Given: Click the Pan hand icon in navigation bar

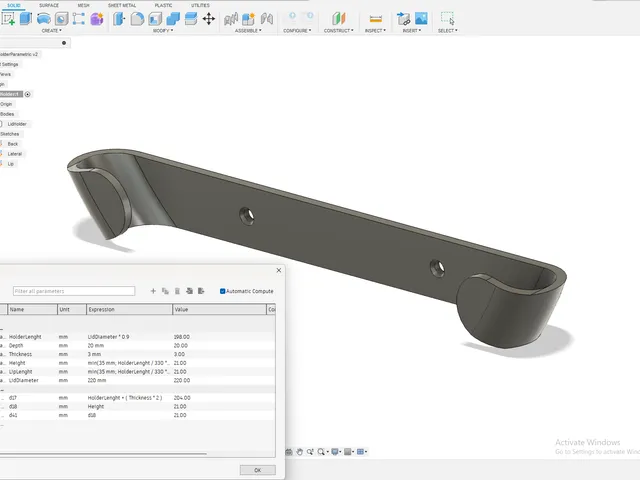Looking at the screenshot, I should [300, 452].
